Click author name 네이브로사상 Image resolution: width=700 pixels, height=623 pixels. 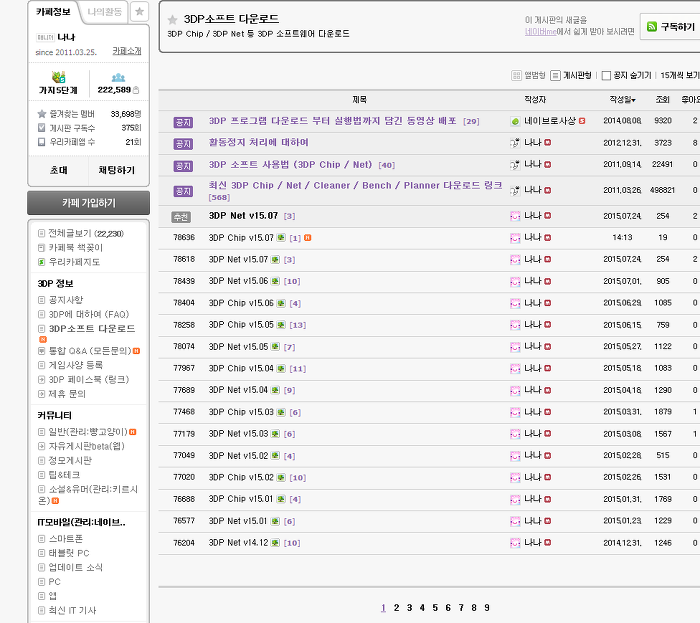pyautogui.click(x=550, y=121)
